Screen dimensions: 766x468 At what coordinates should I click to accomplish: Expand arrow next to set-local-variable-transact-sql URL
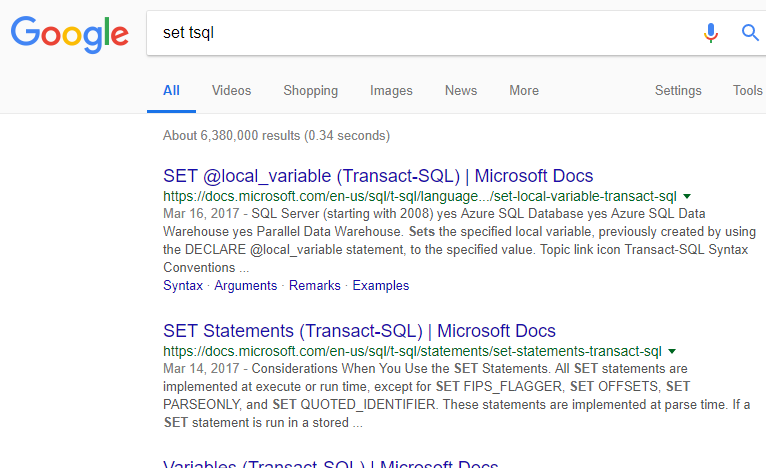687,196
